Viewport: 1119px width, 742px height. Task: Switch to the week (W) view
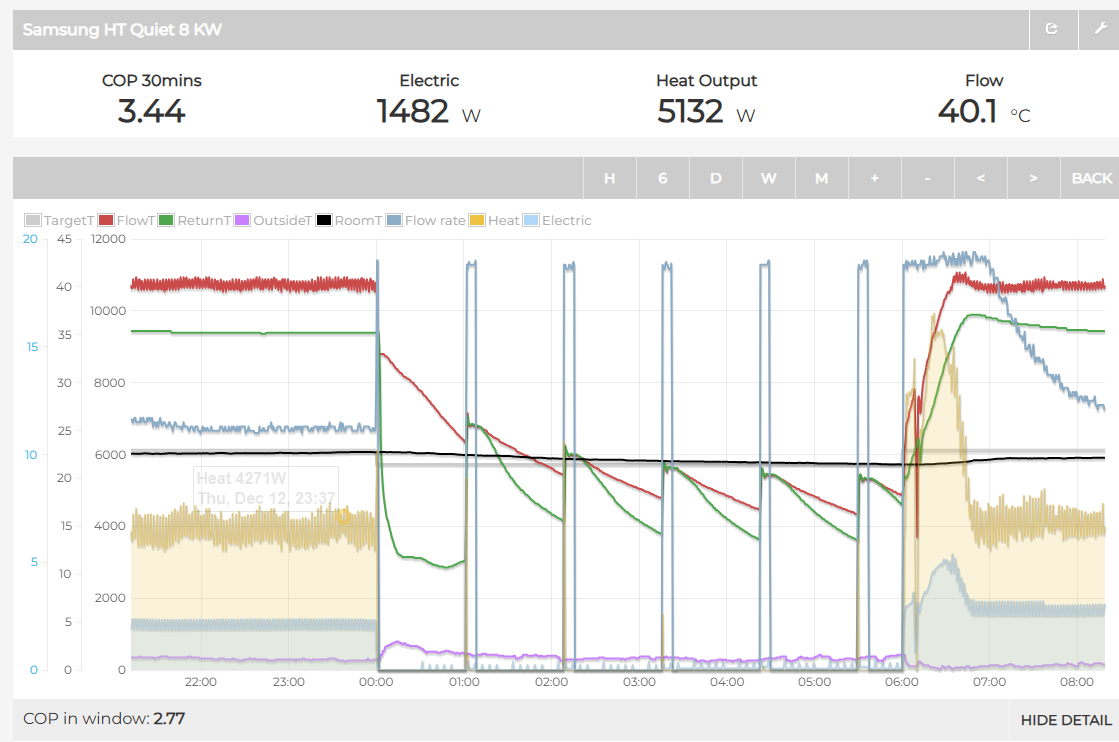coord(769,178)
